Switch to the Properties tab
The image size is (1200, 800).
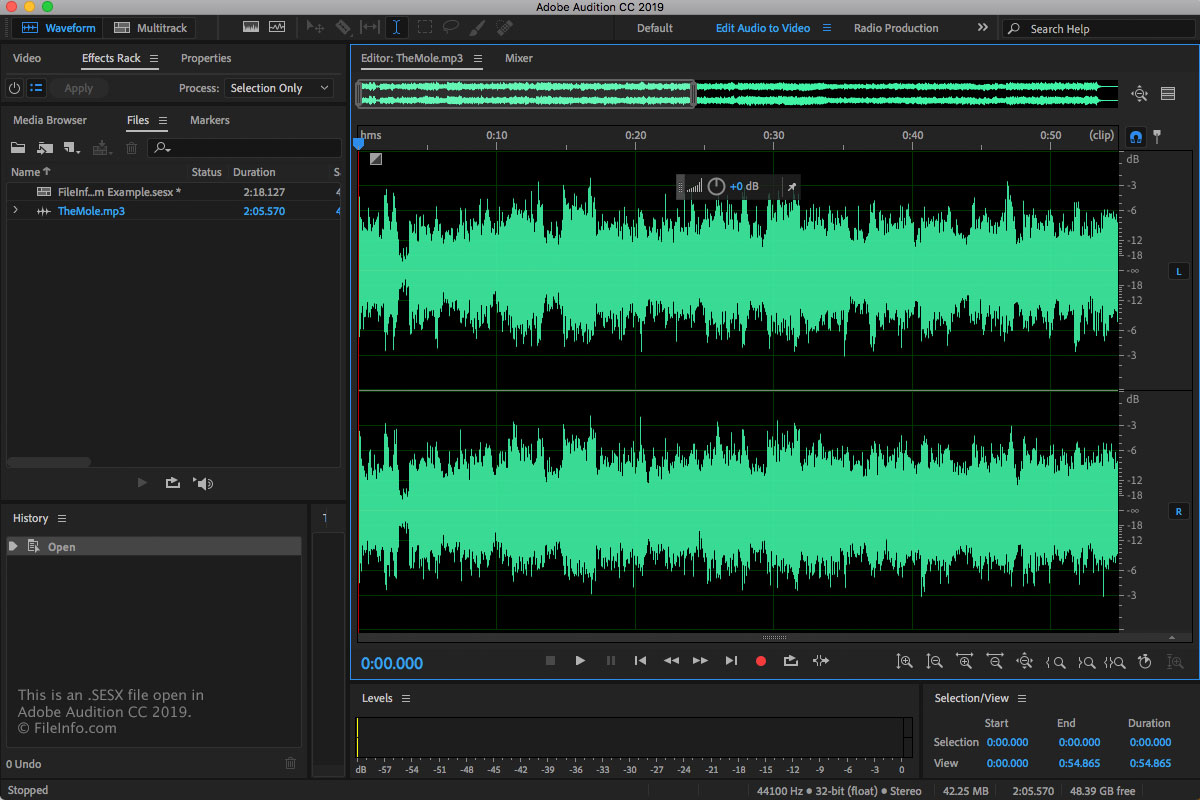point(206,58)
